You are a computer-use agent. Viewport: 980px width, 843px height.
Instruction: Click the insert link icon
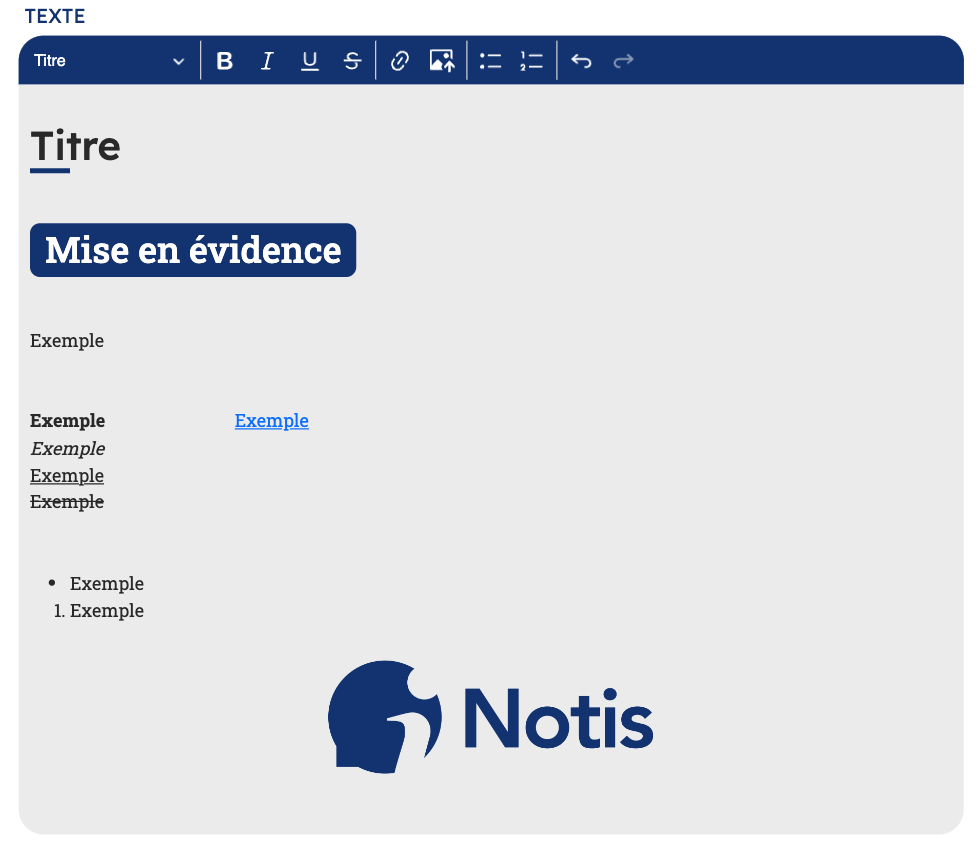coord(399,61)
